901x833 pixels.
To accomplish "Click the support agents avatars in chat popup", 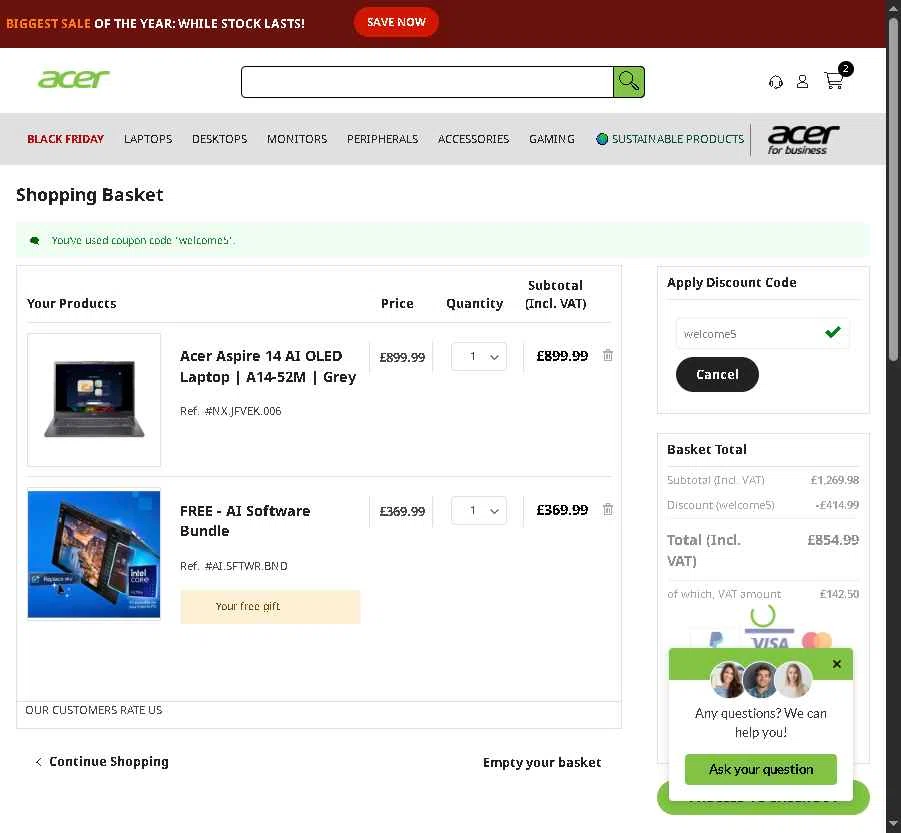I will click(761, 679).
